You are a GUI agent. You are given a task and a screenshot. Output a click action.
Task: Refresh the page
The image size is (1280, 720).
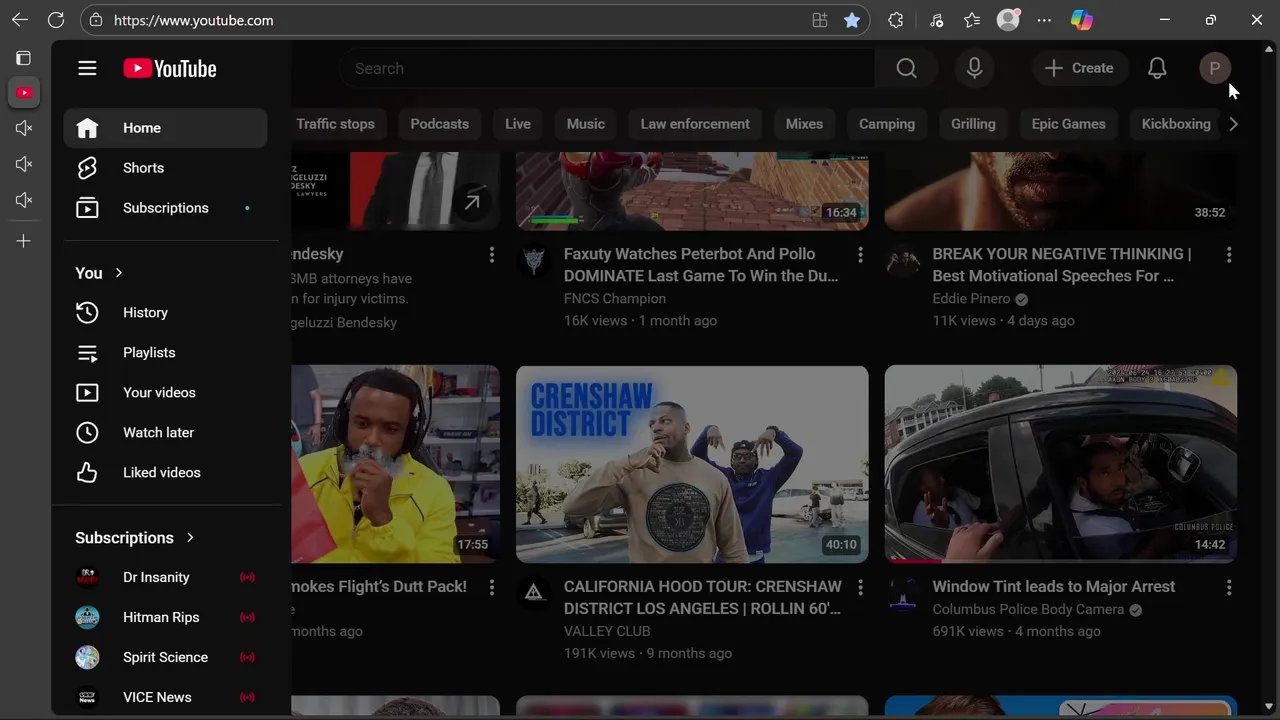(56, 20)
